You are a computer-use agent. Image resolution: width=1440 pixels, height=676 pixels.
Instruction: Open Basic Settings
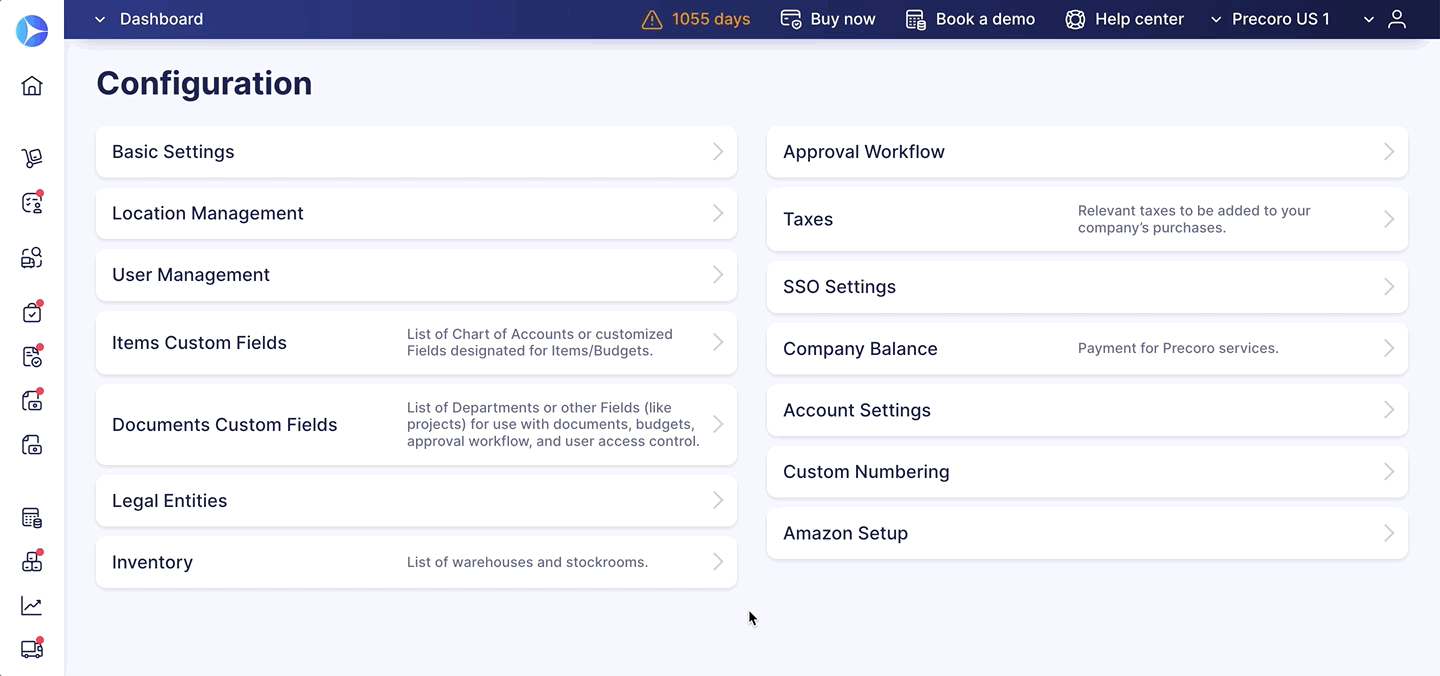click(416, 152)
